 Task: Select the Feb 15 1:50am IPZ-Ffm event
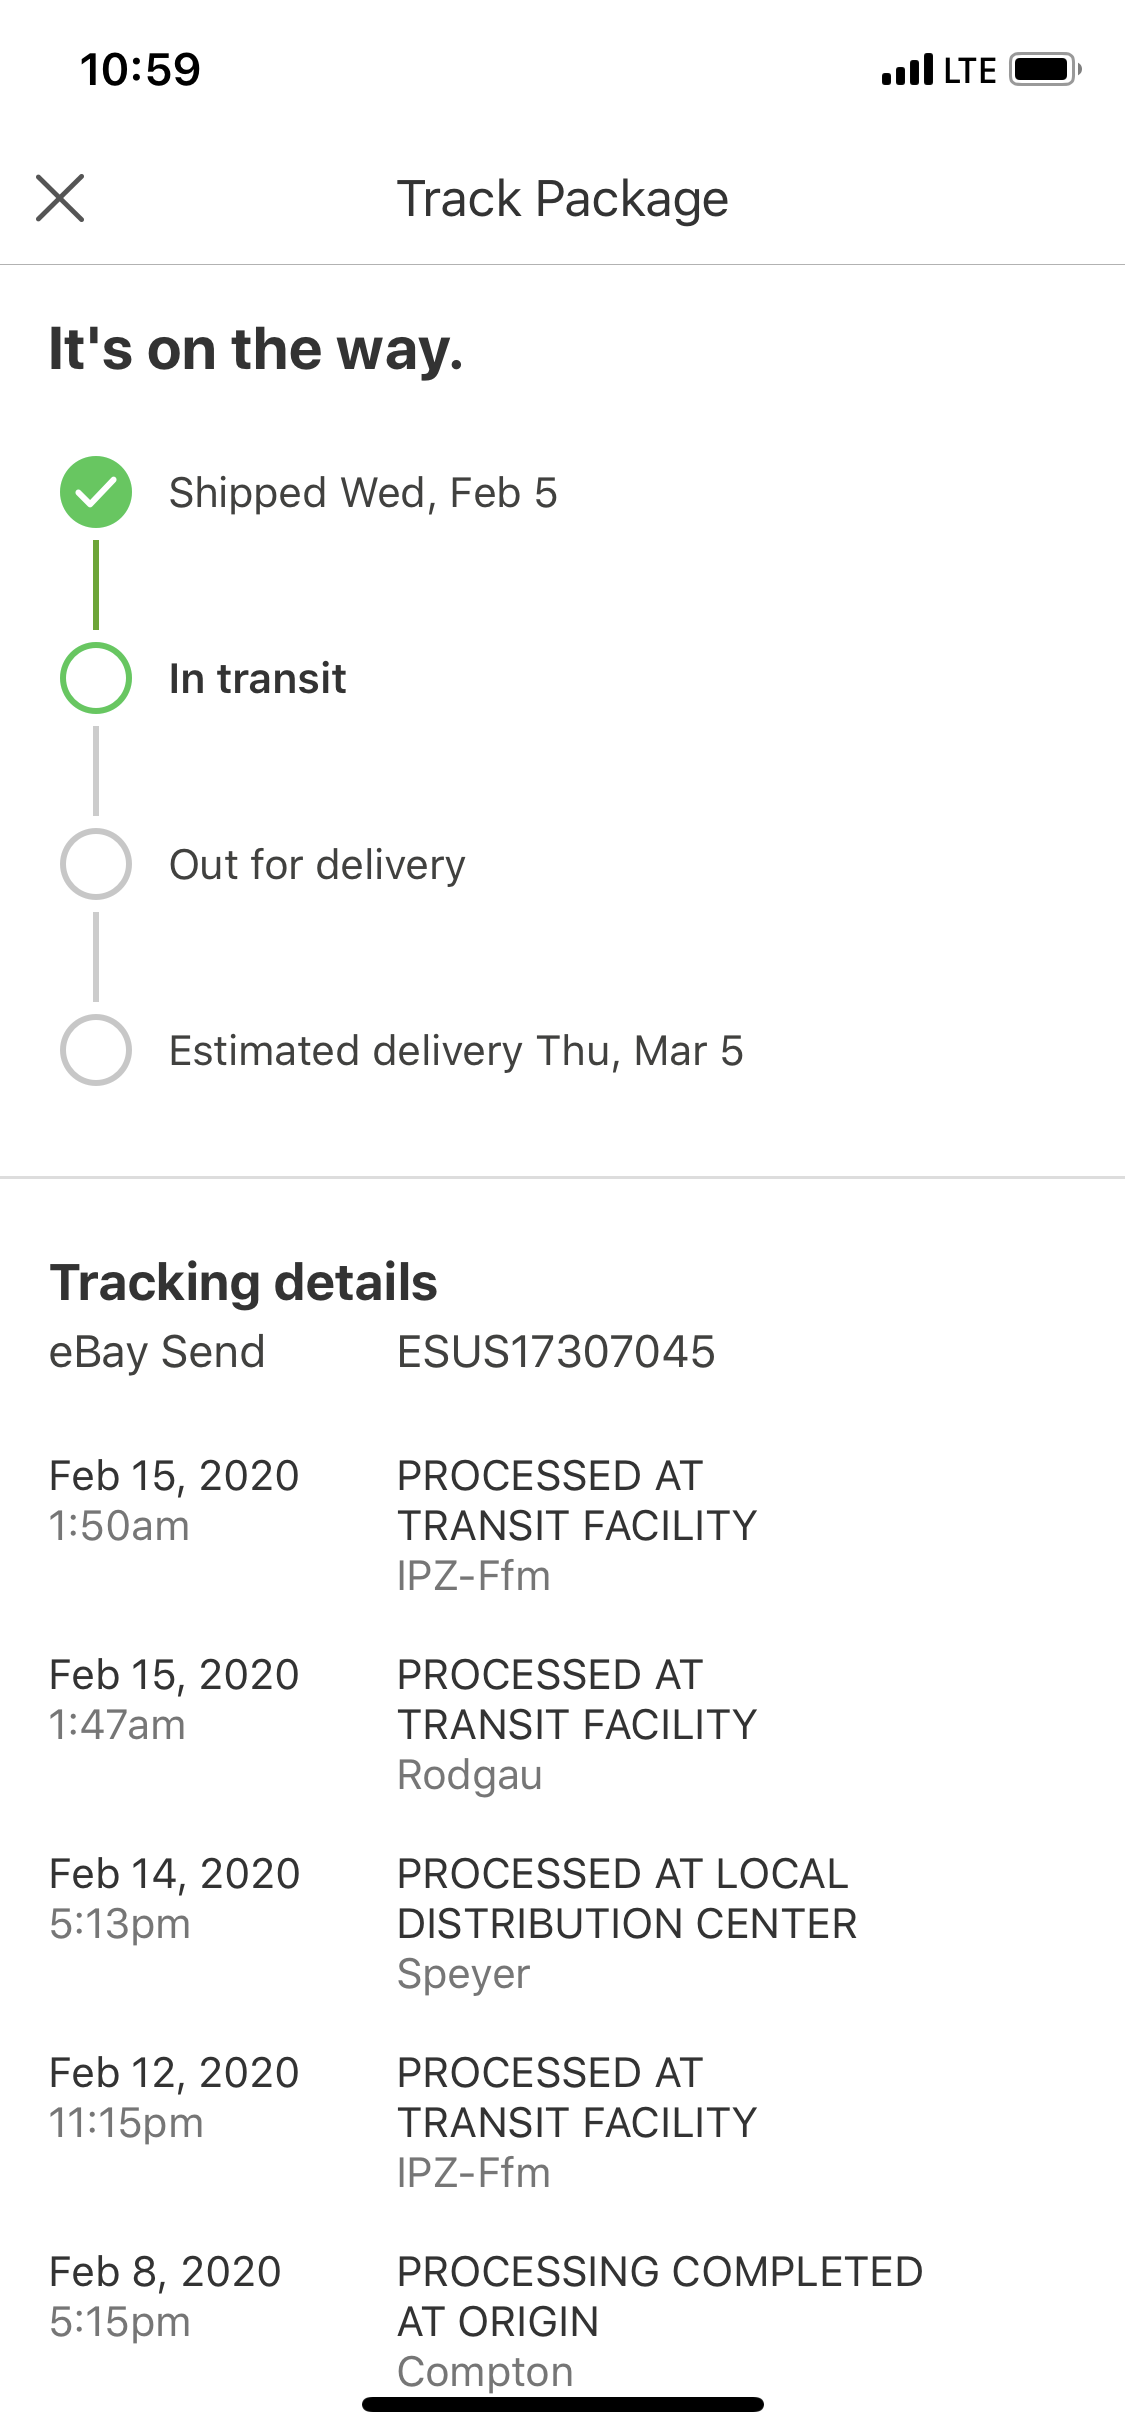[577, 1525]
